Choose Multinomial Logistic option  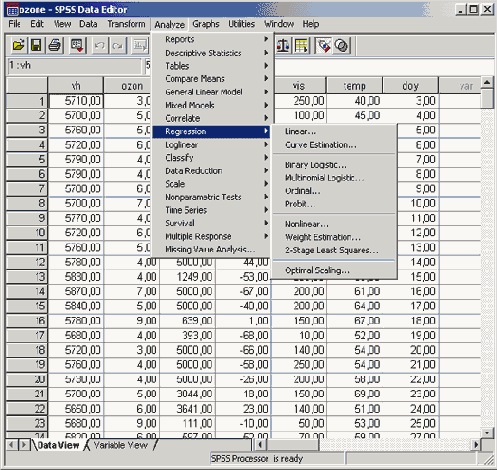pos(334,178)
